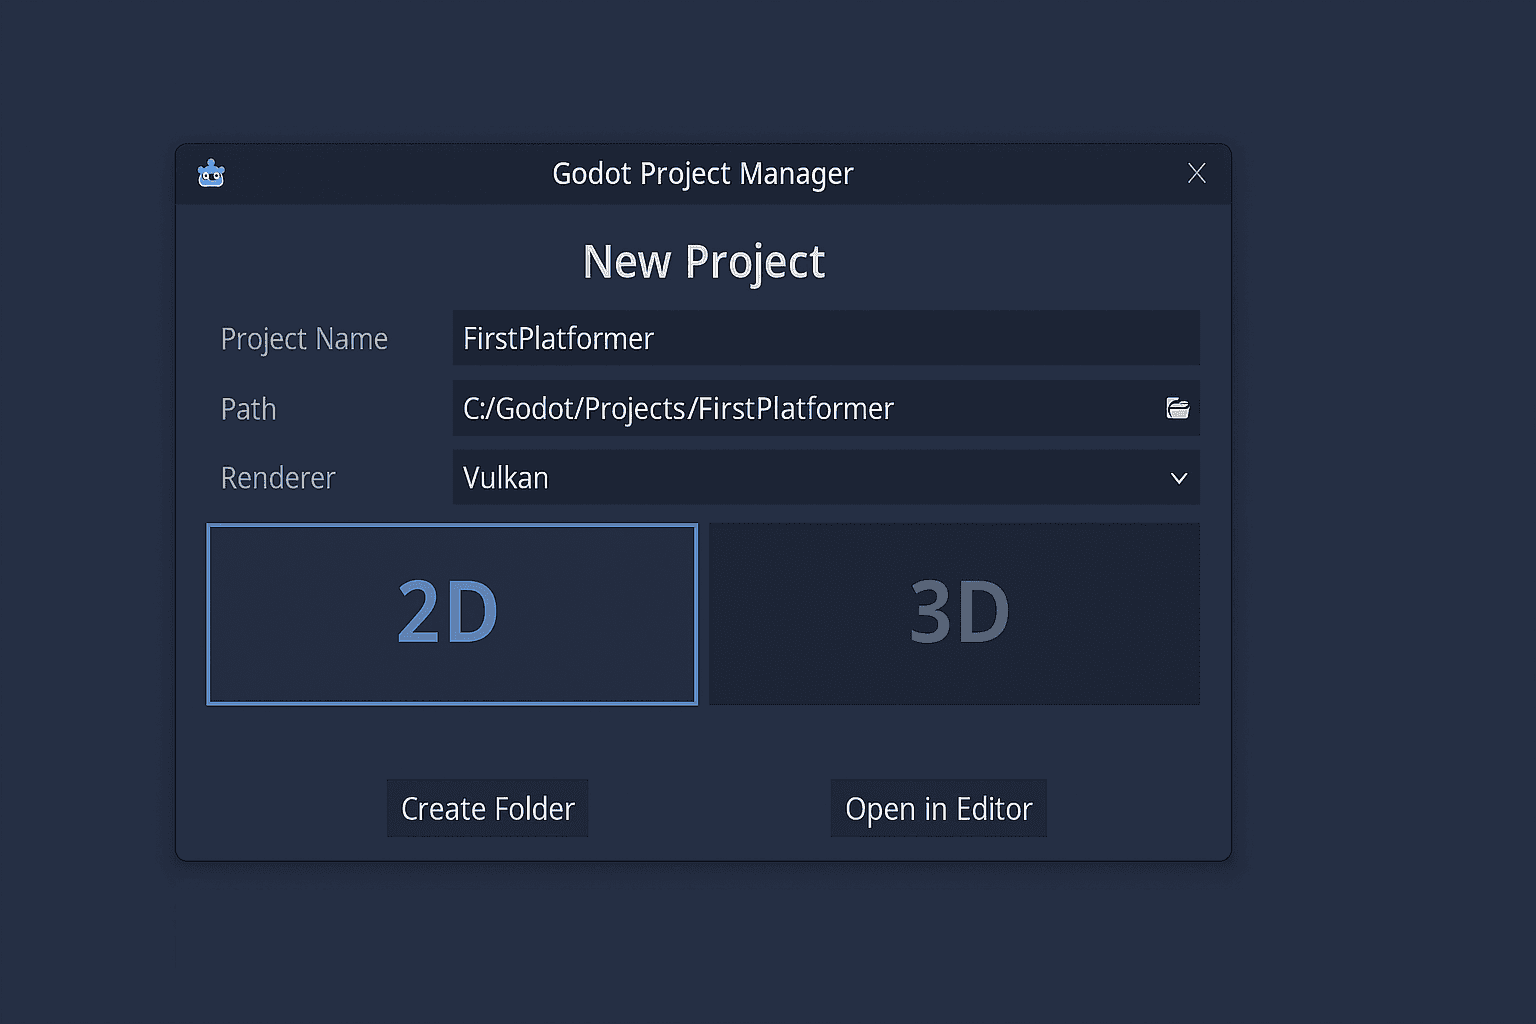Focus the Project Name input field

coord(826,338)
